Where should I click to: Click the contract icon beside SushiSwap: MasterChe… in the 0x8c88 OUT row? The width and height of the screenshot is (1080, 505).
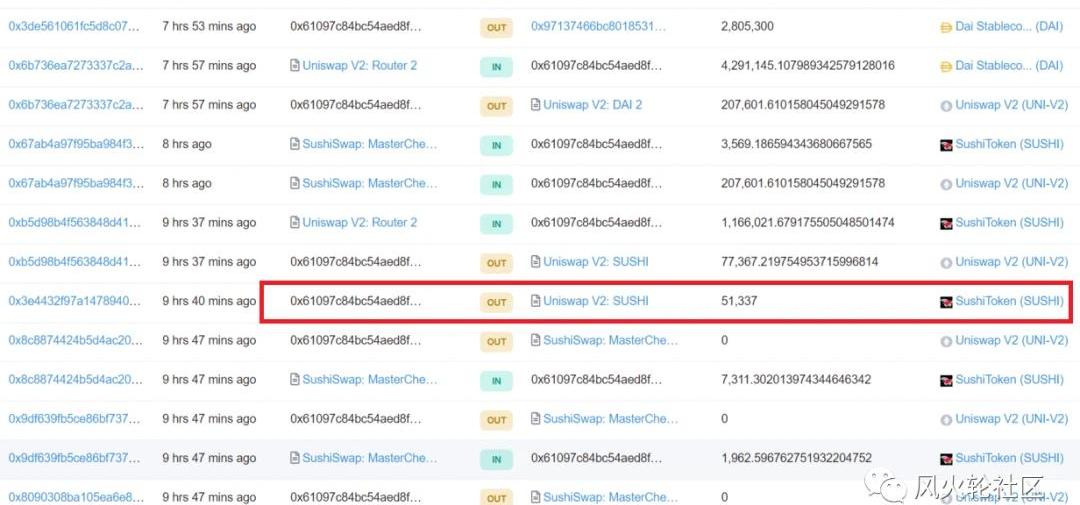click(x=536, y=341)
